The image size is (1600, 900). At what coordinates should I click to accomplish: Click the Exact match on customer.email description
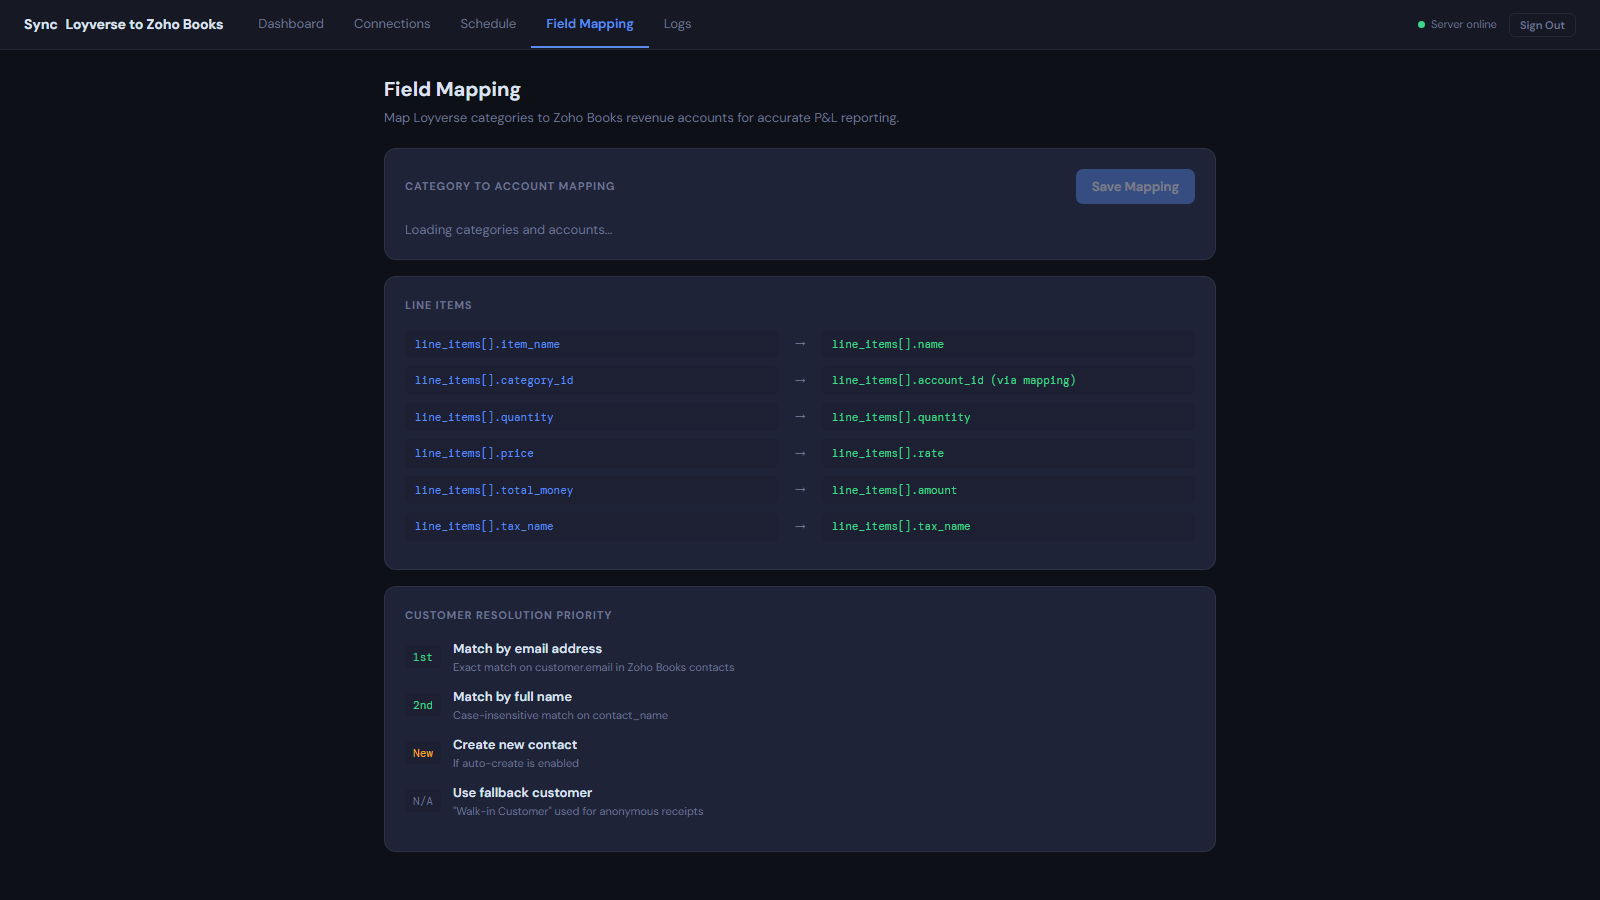(594, 667)
